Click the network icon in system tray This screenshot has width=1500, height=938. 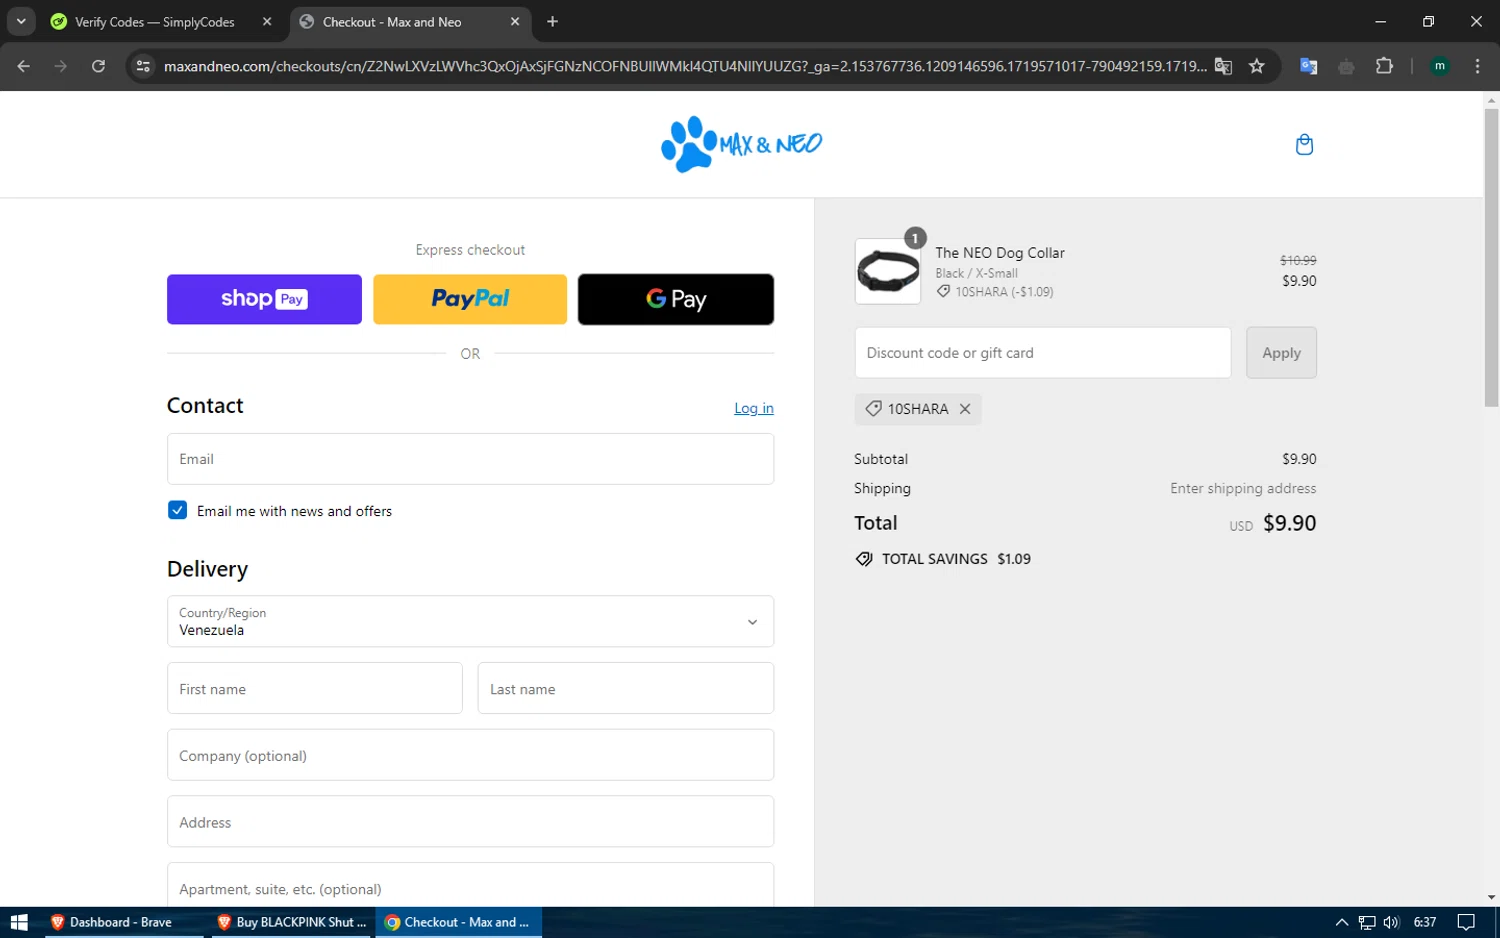[x=1367, y=922]
